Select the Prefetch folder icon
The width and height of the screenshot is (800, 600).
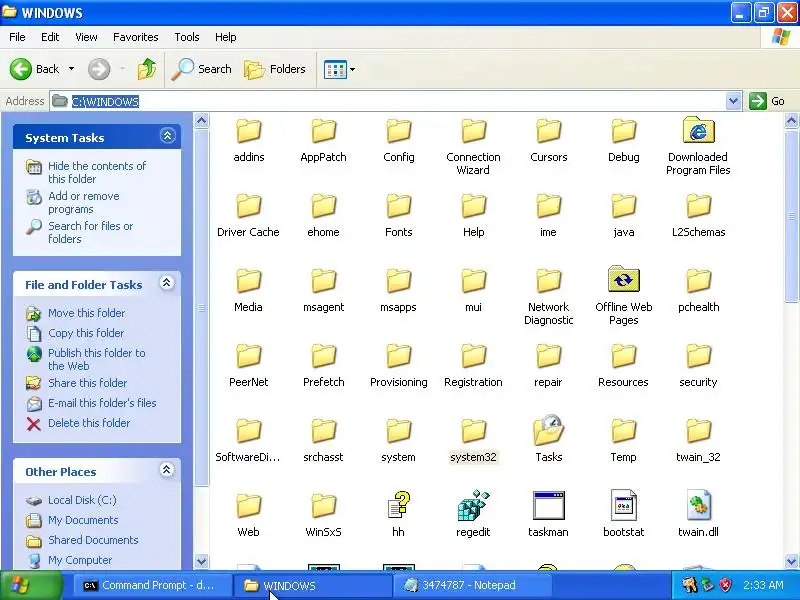pos(323,356)
